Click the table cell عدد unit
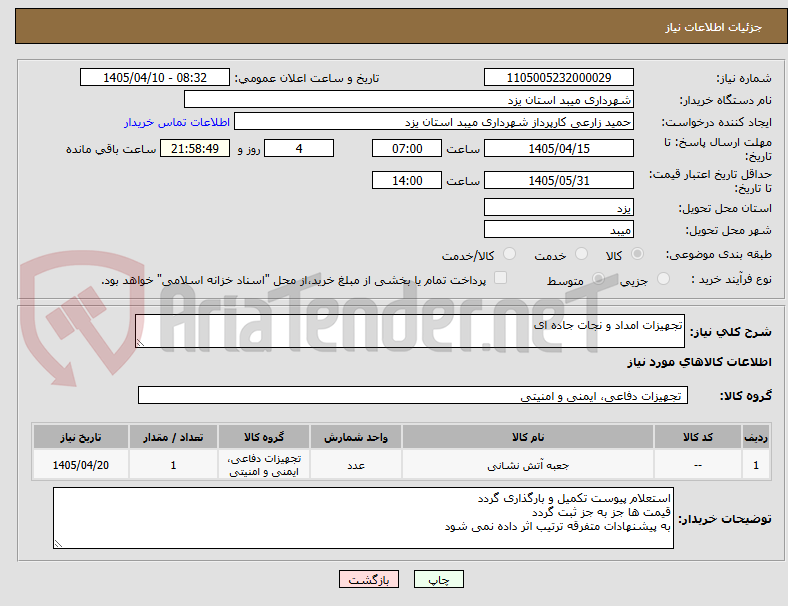The image size is (788, 606). (356, 465)
